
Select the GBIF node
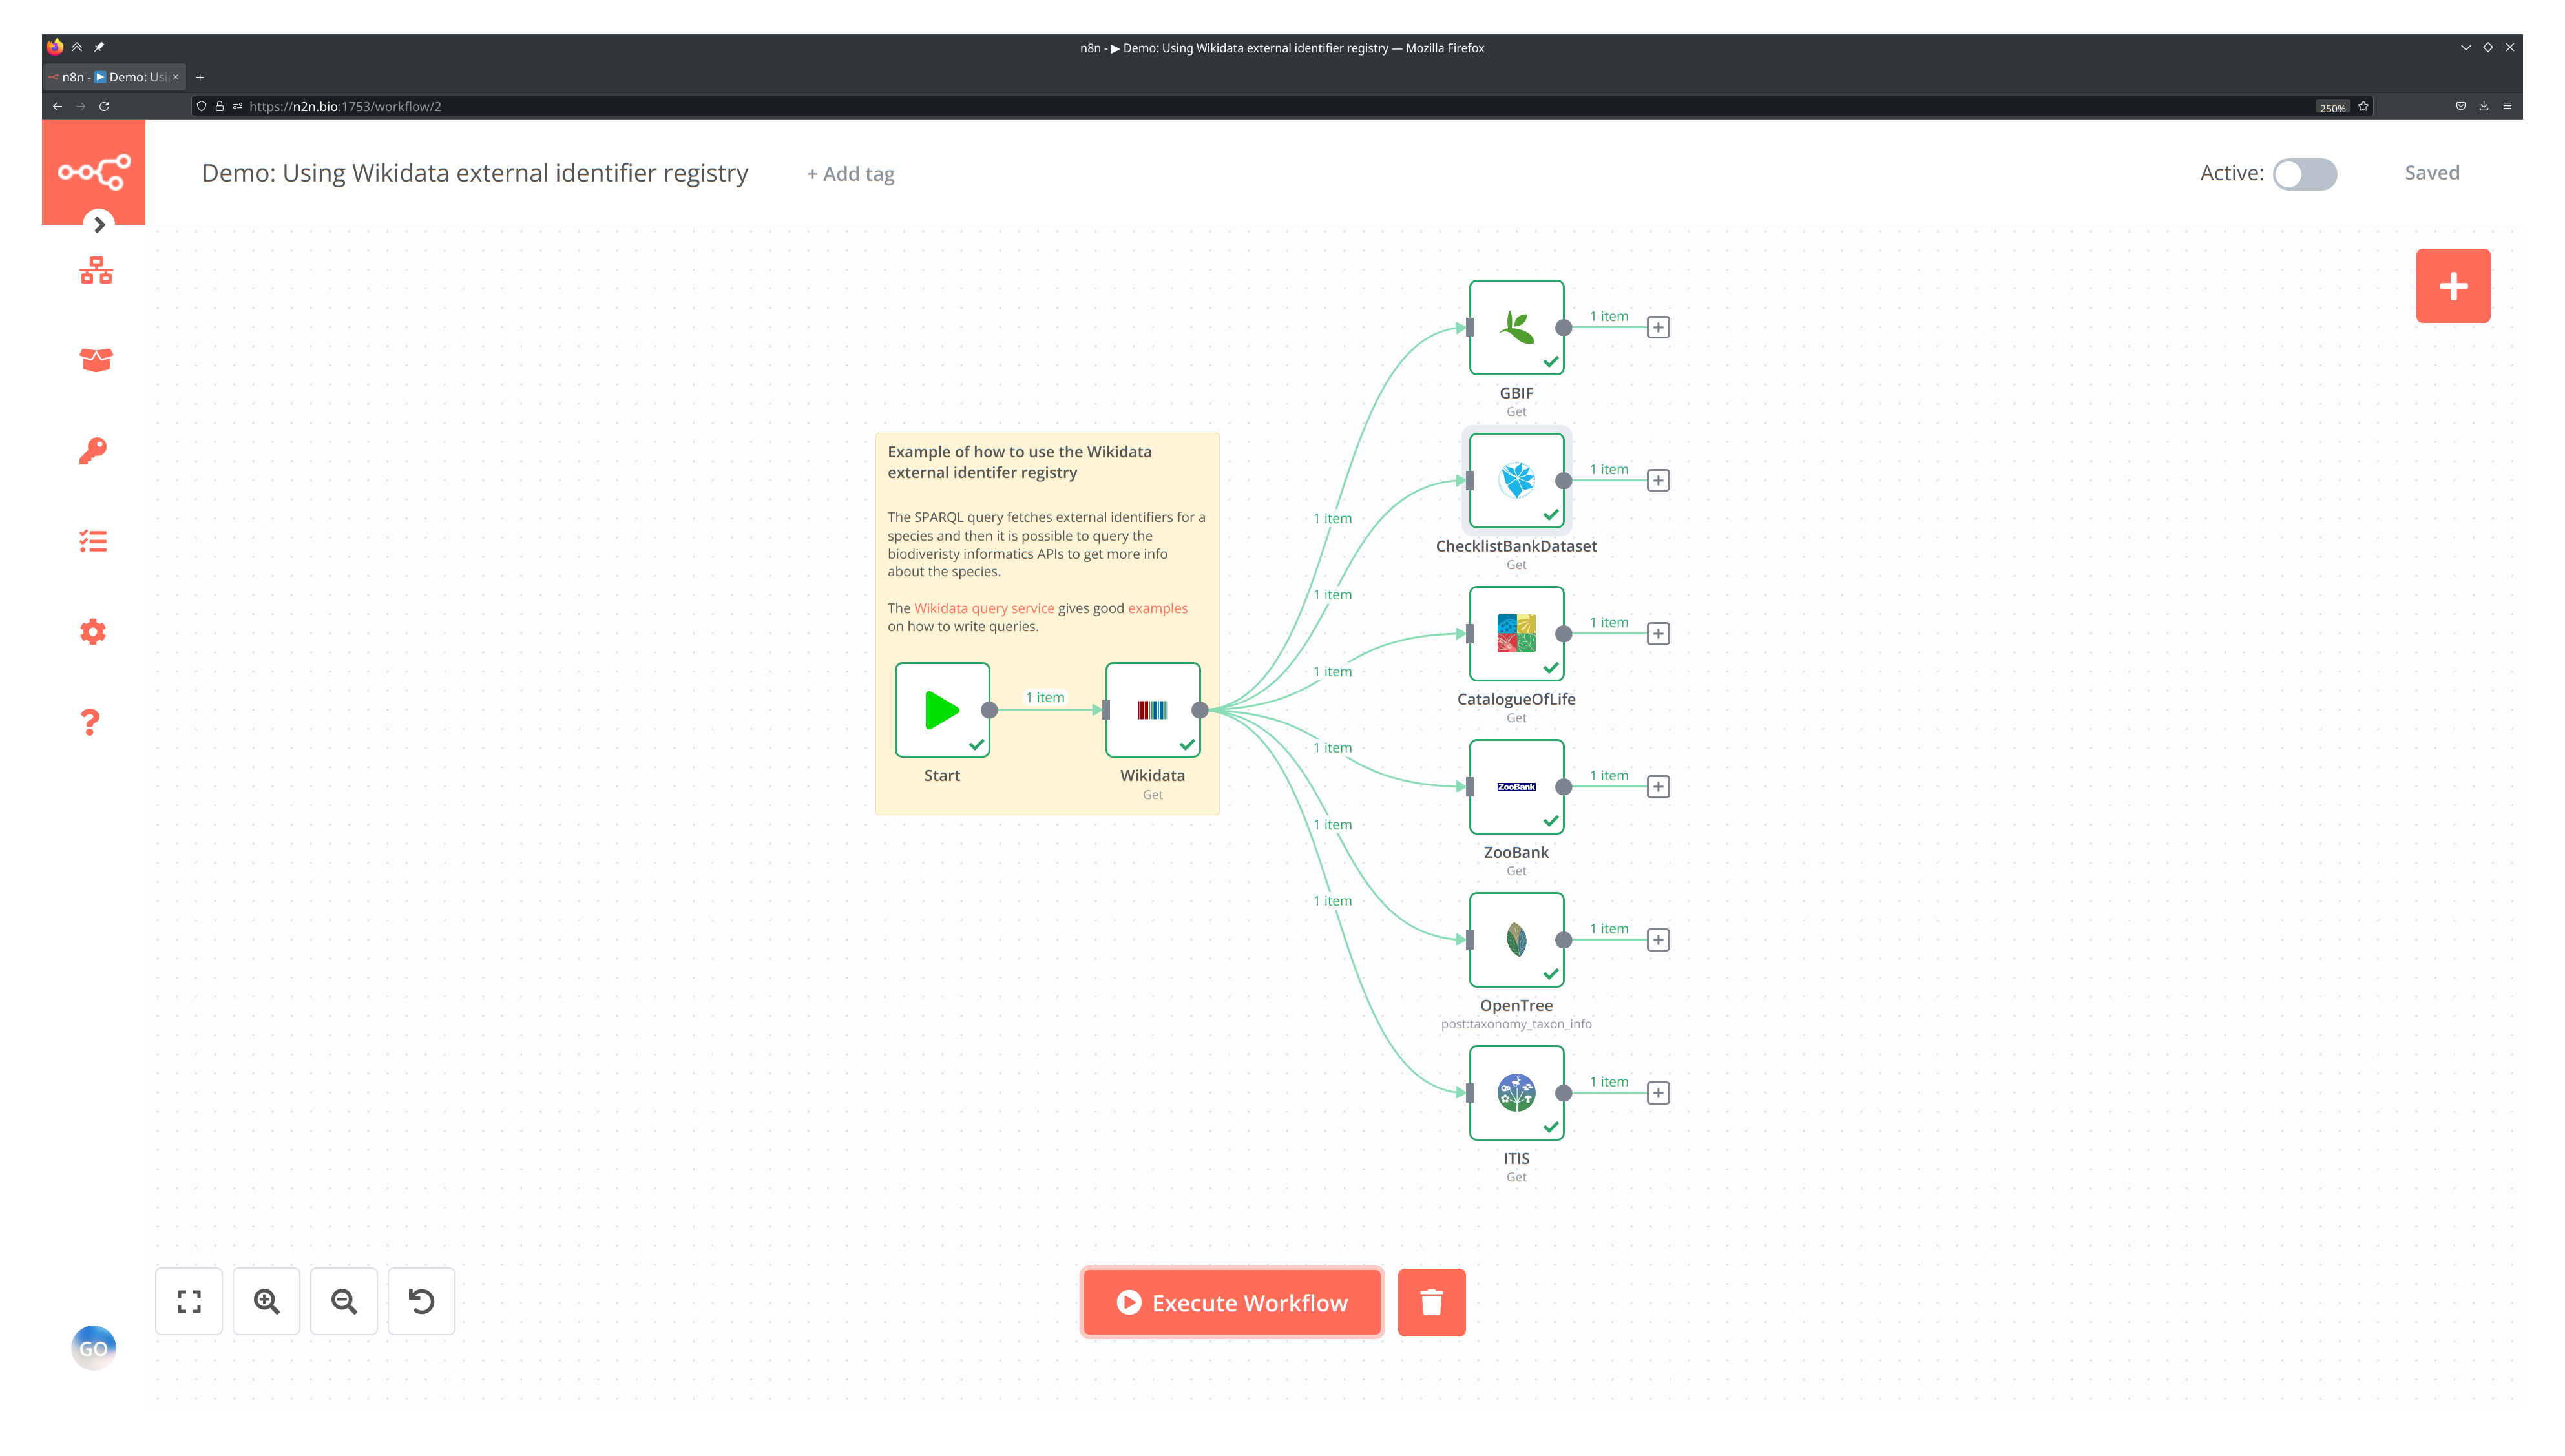tap(1516, 327)
